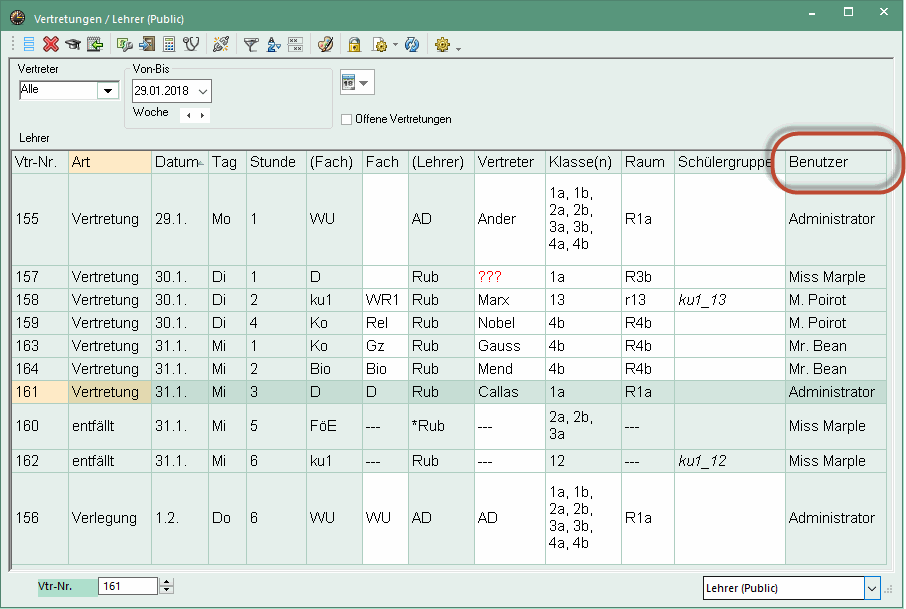The height and width of the screenshot is (609, 906).
Task: Open the Vertreter 'Alle' dropdown
Action: 107,90
